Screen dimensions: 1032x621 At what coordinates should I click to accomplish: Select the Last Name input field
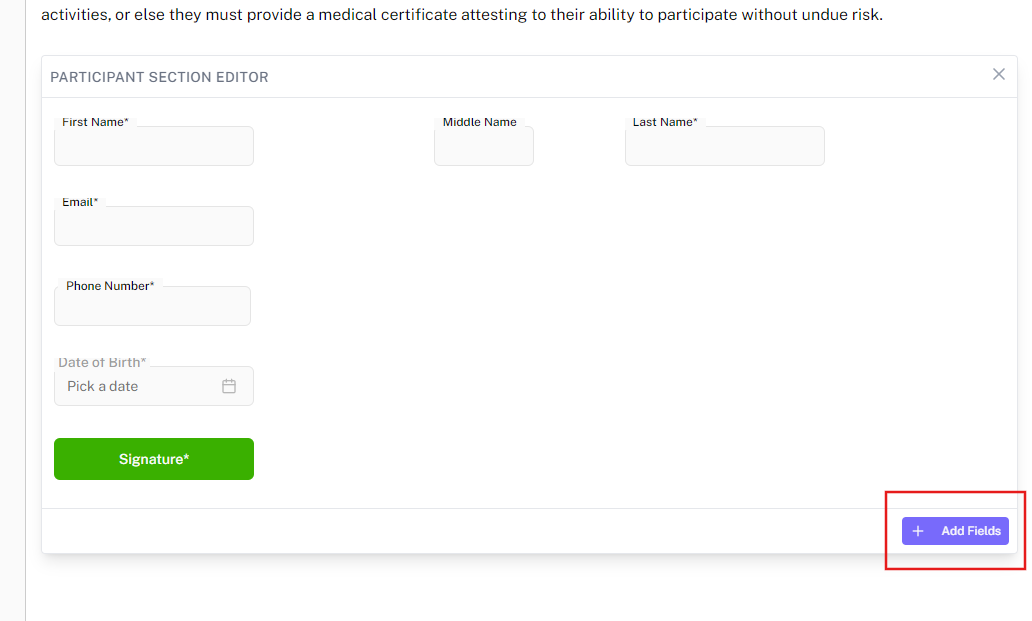tap(724, 148)
